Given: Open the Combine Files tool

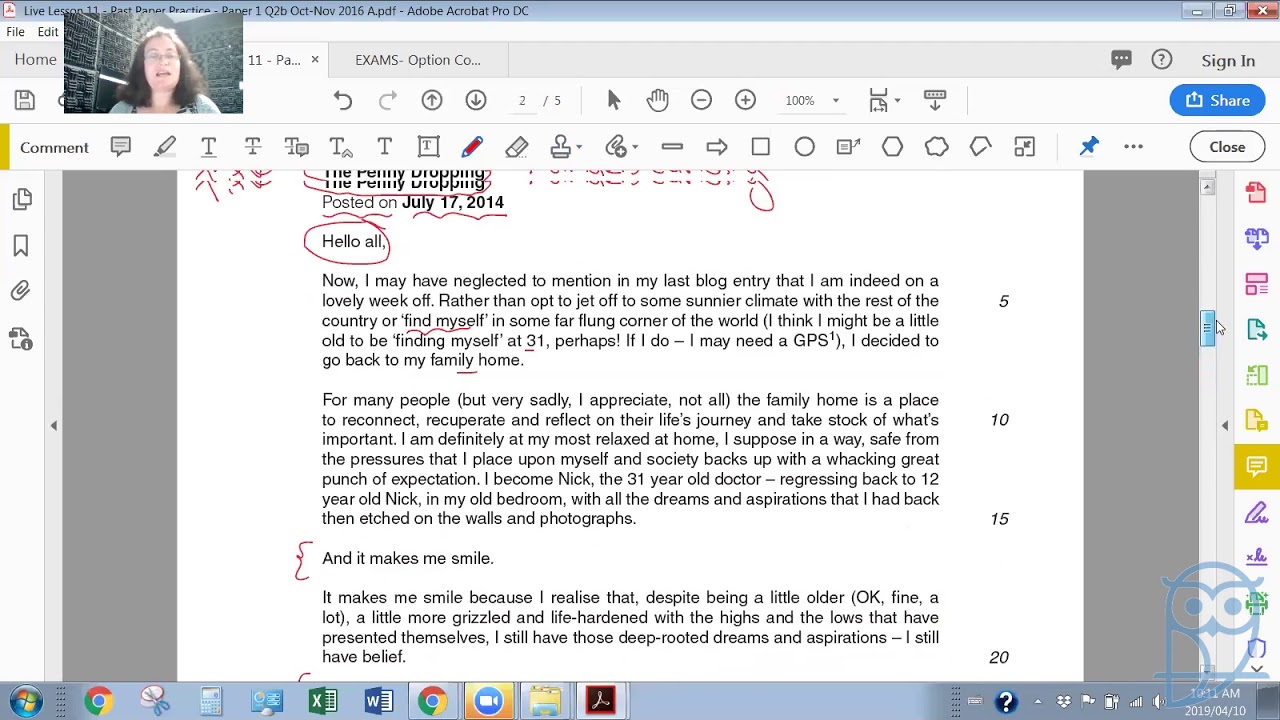Looking at the screenshot, I should point(1256,238).
